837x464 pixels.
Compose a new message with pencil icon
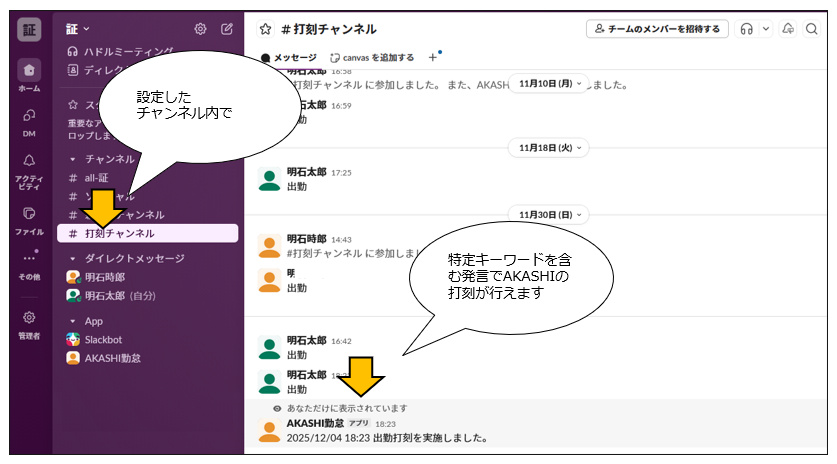(227, 29)
